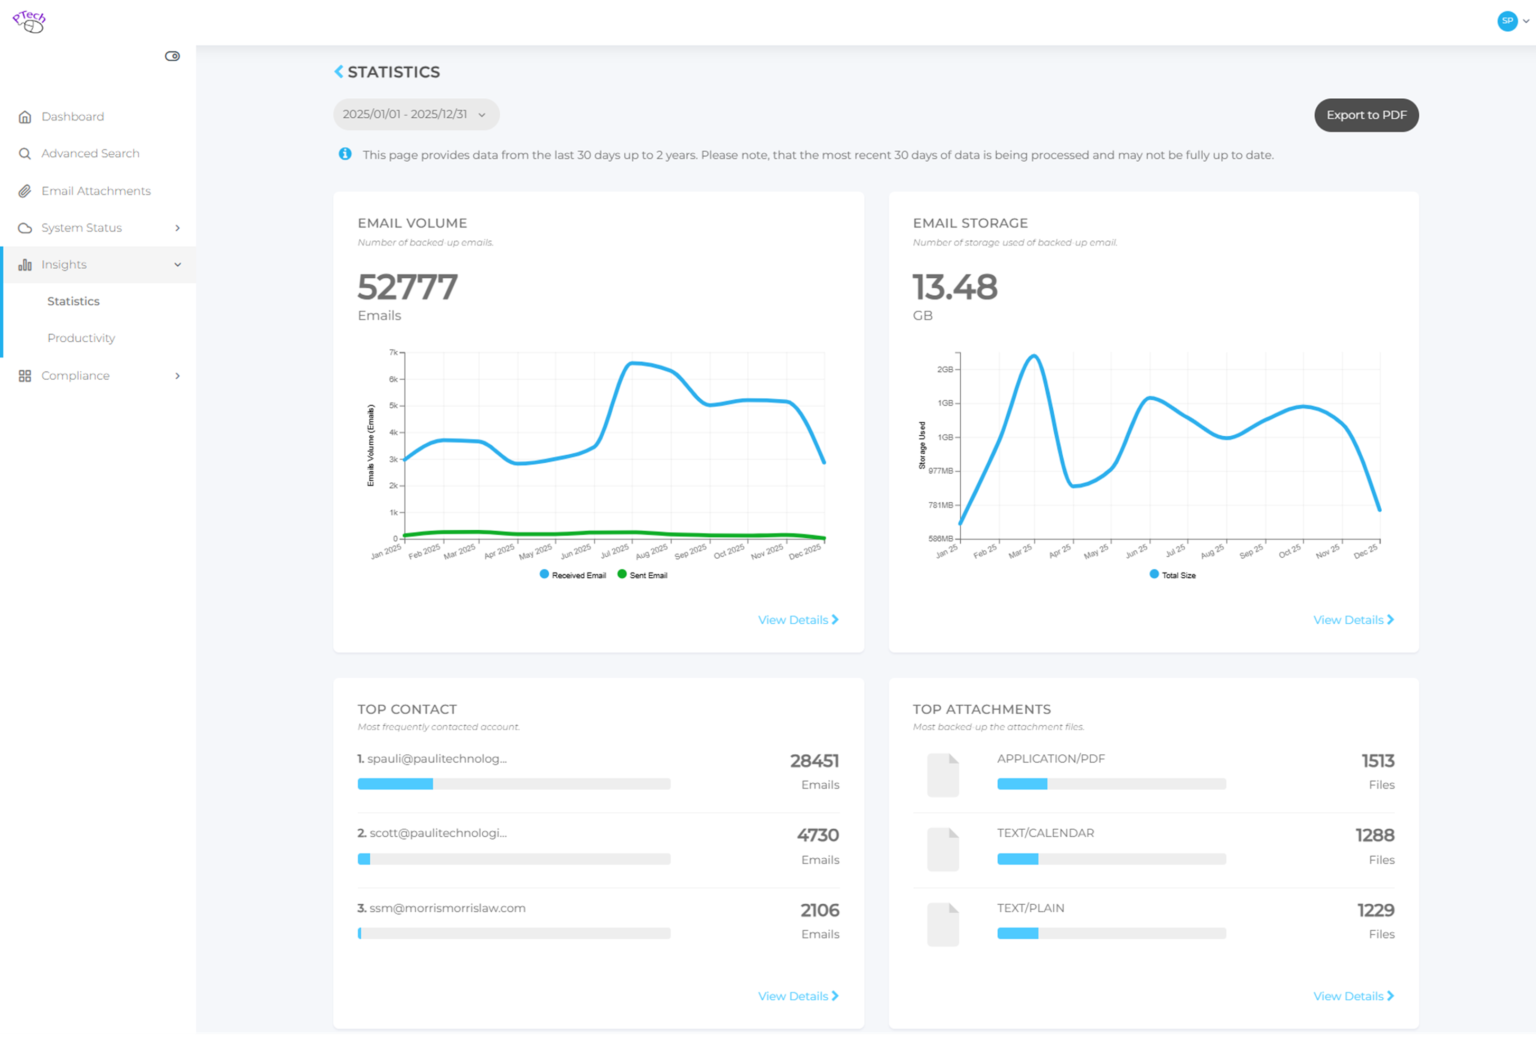Toggle Sent Email series in legend
The image size is (1536, 1040).
point(642,575)
